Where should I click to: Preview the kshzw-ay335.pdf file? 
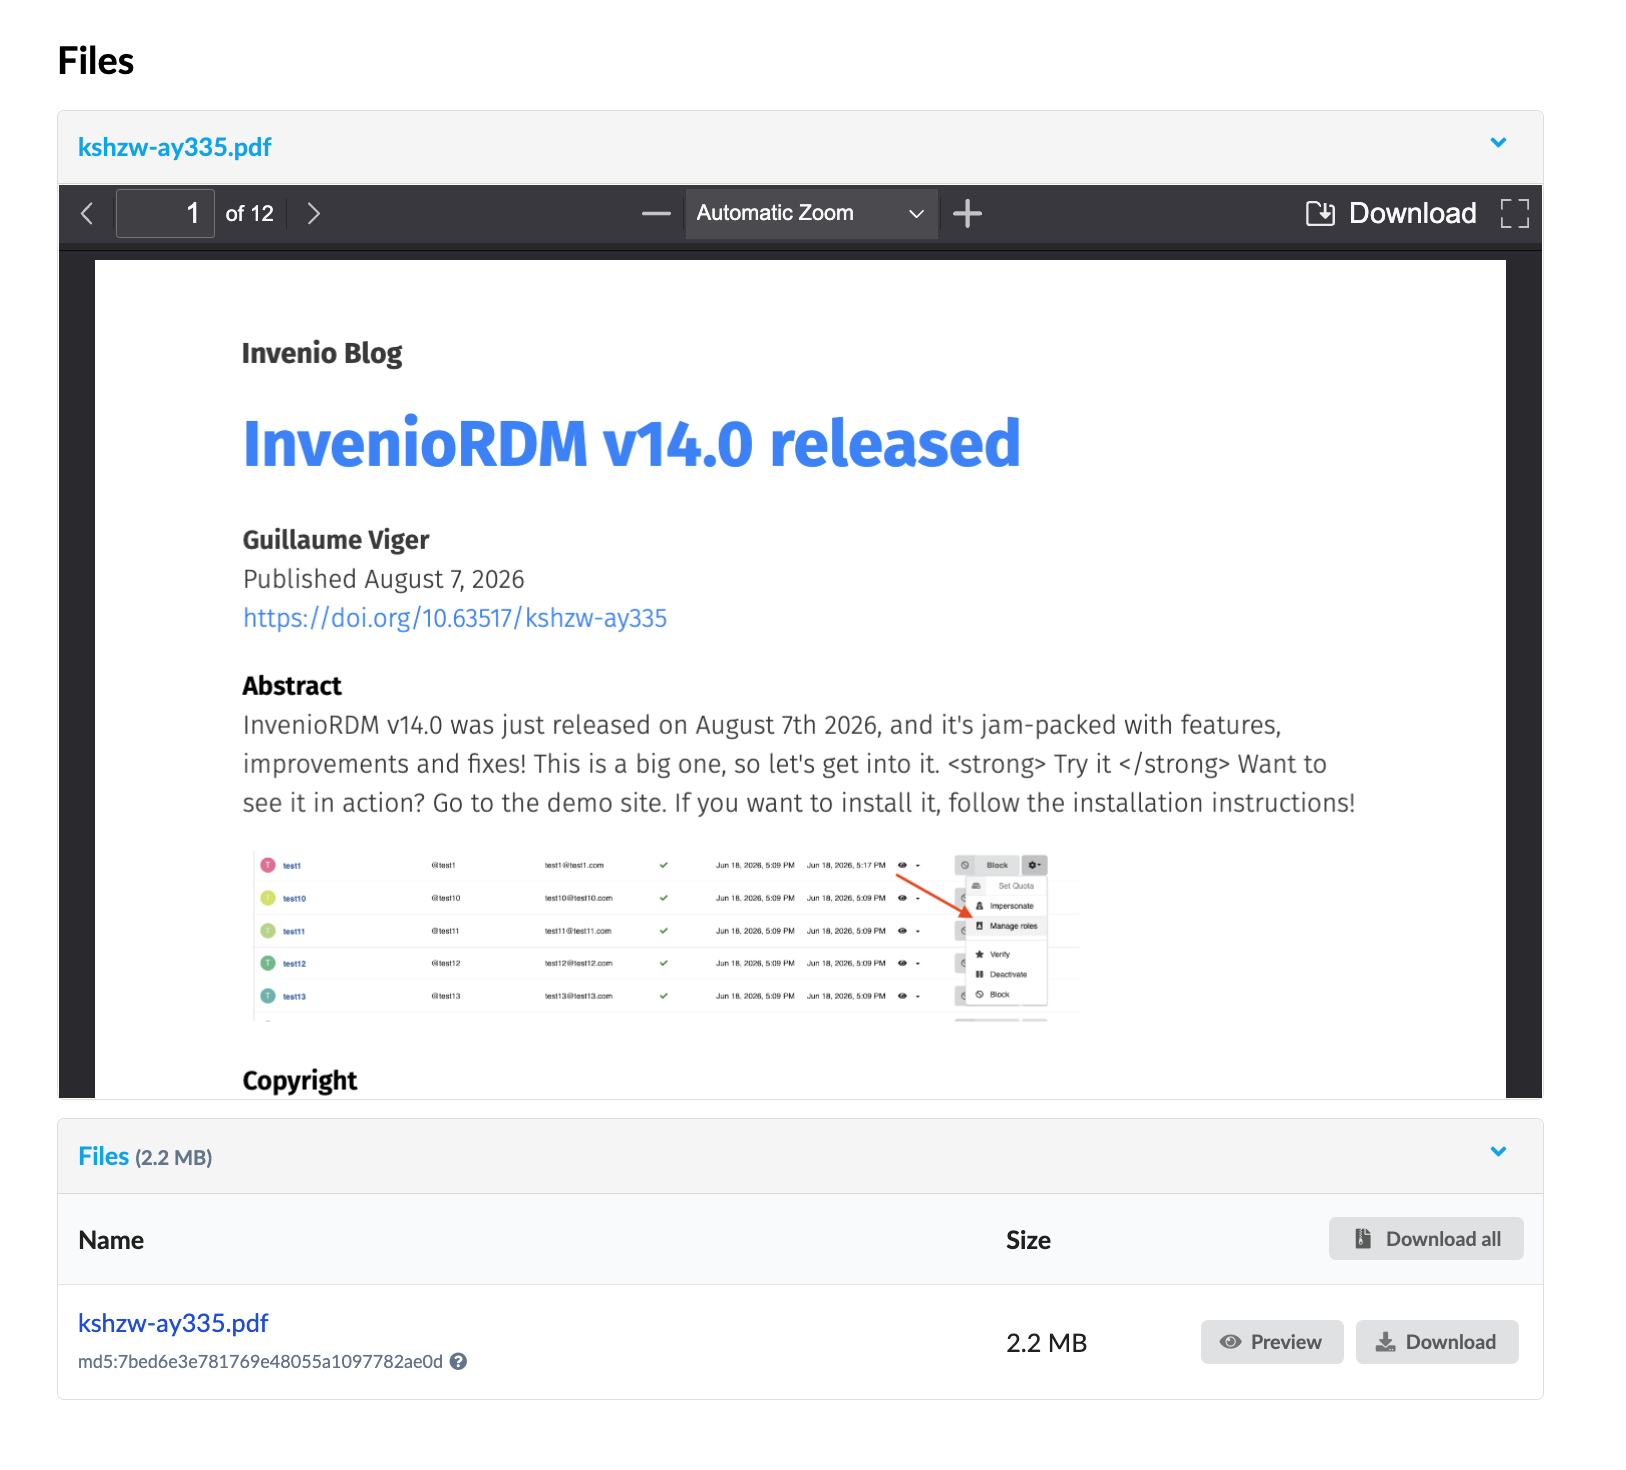1272,1342
